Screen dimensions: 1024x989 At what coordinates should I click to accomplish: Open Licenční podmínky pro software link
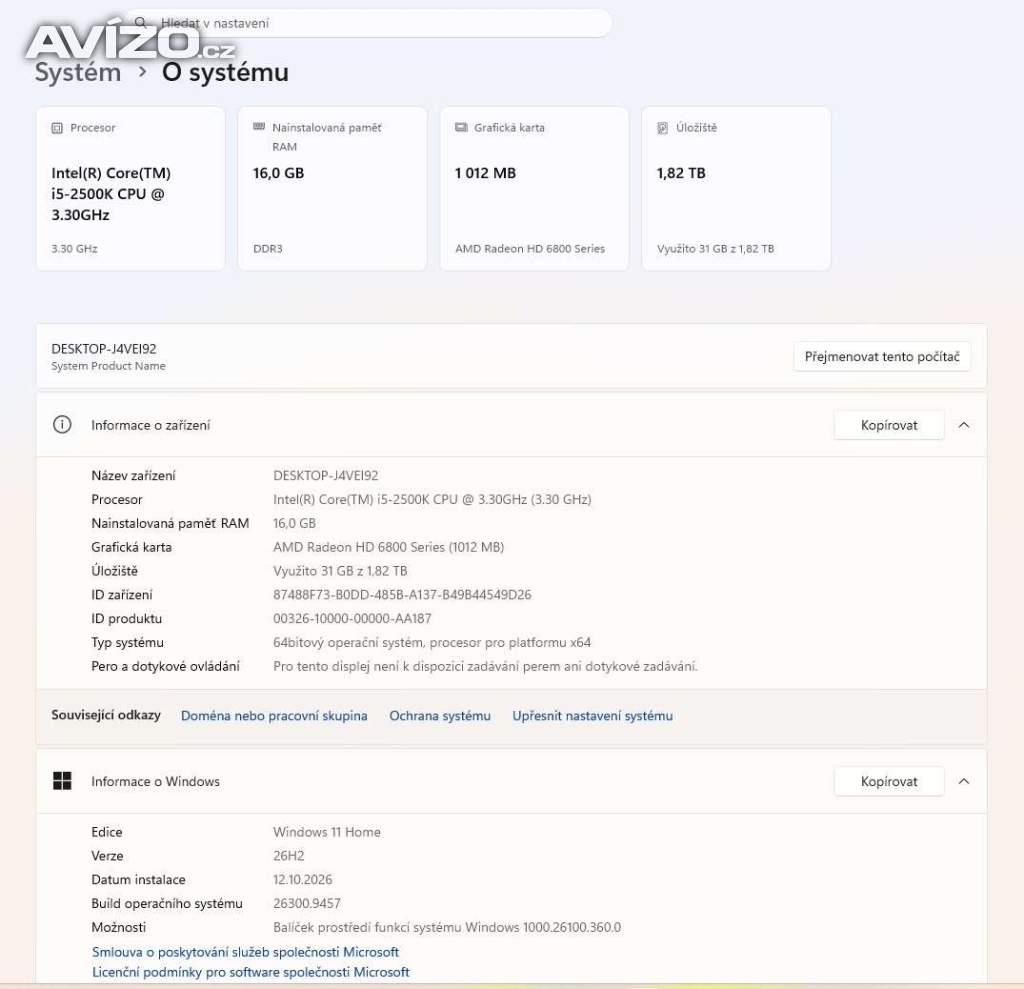(x=251, y=973)
